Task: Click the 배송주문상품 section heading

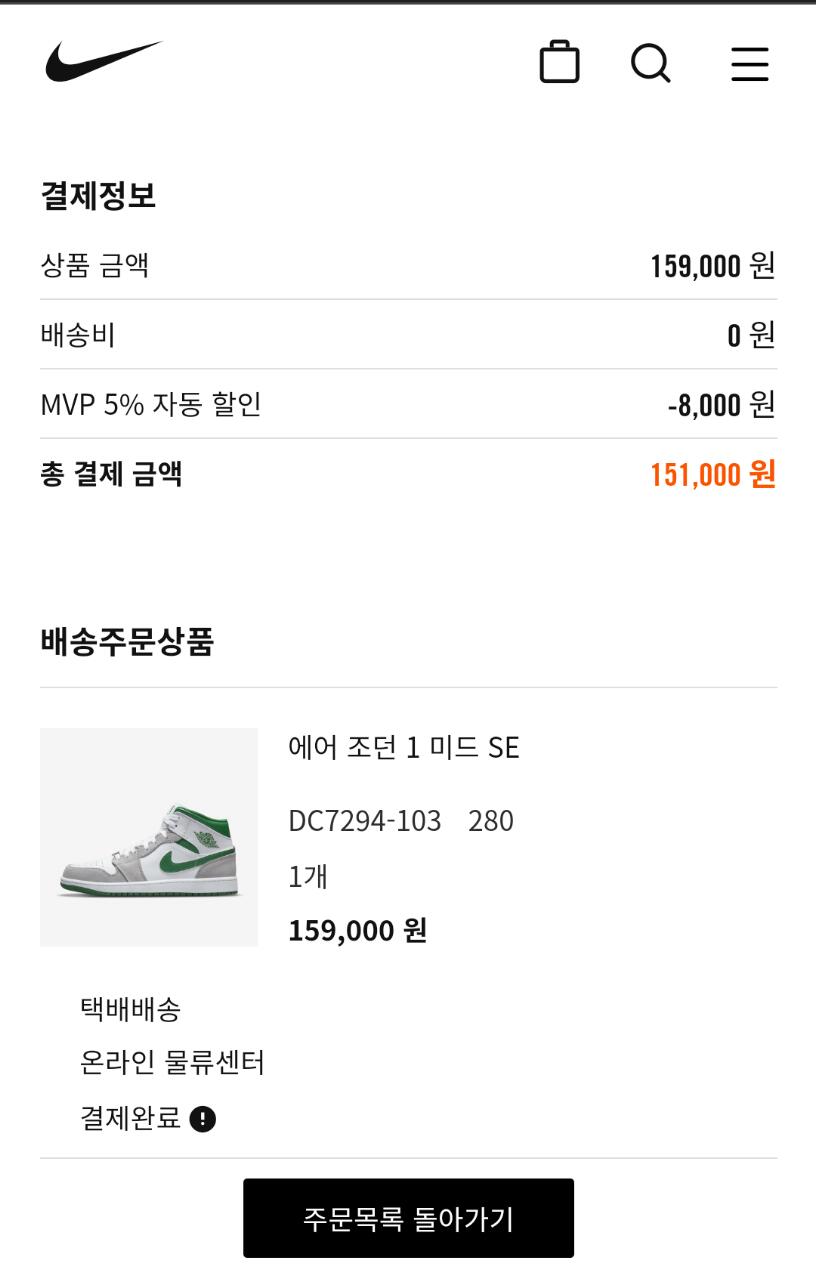Action: tap(127, 641)
